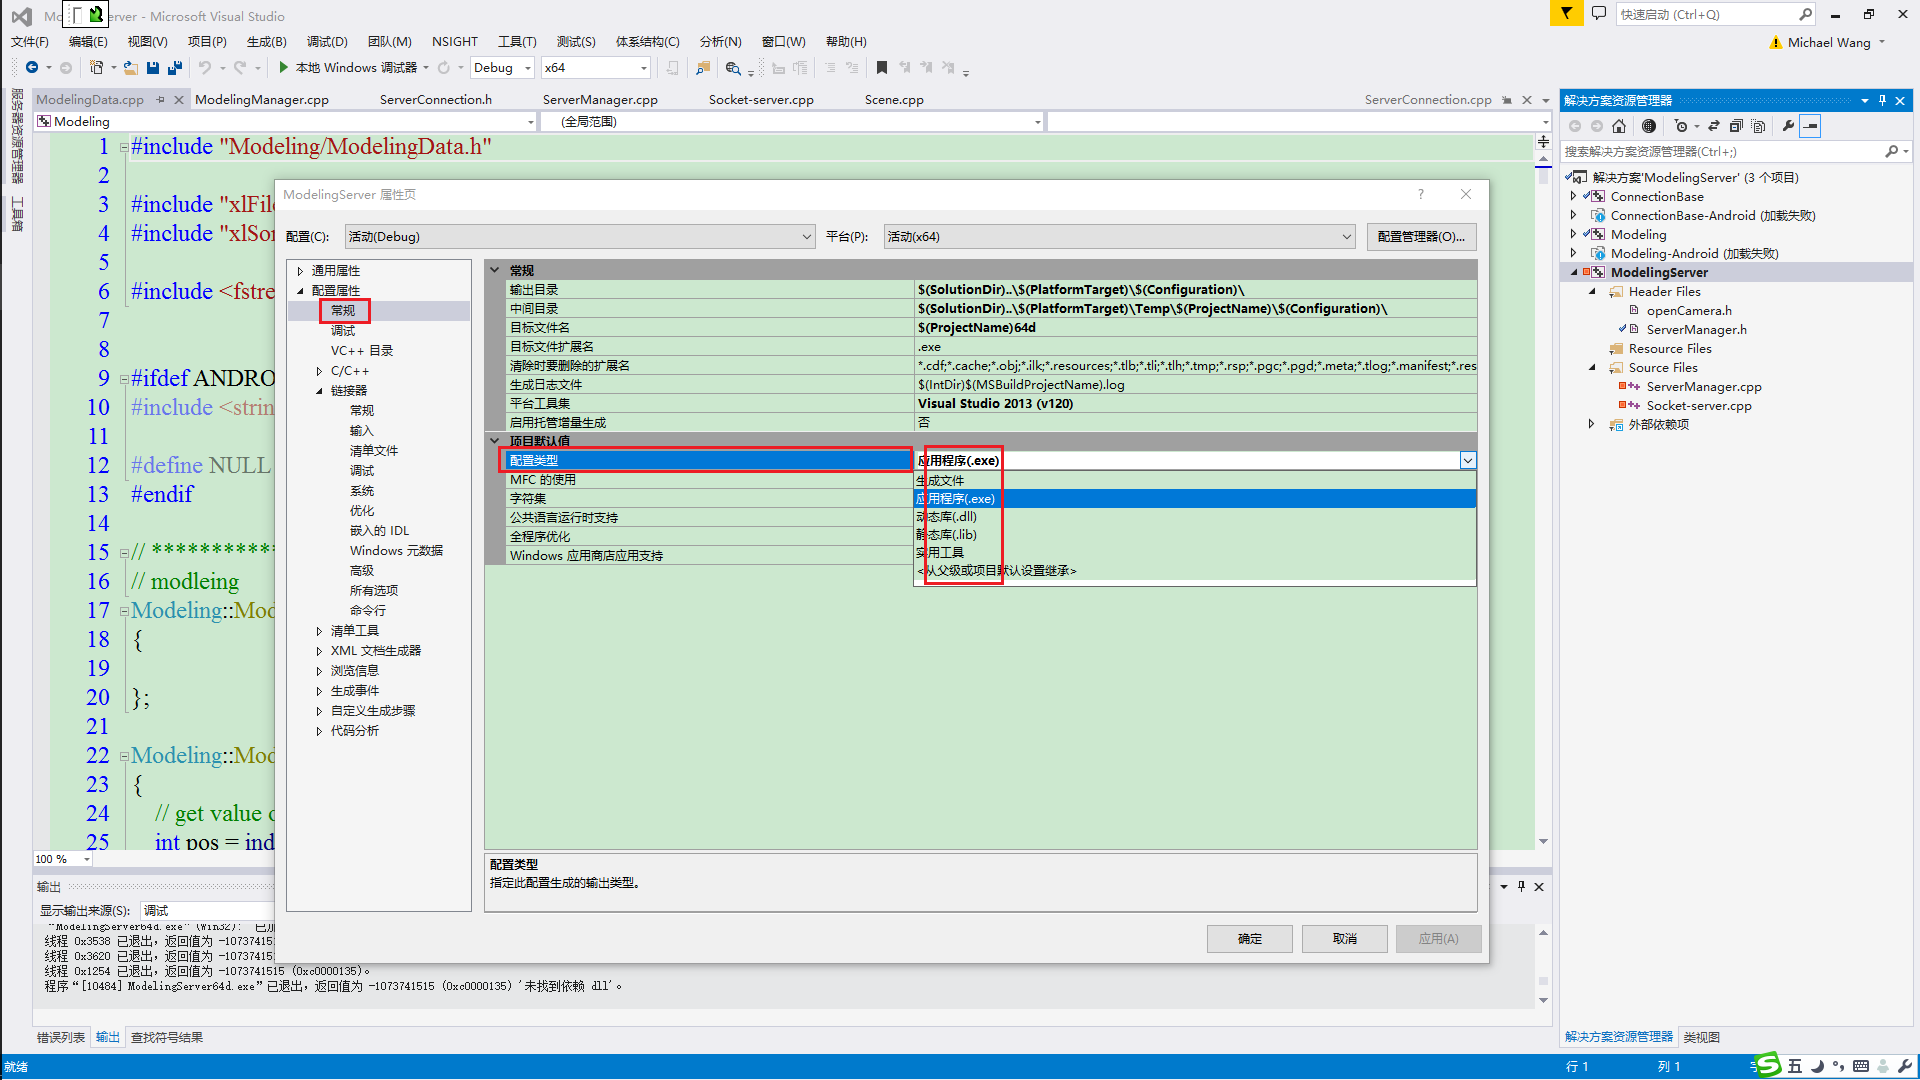Viewport: 1920px width, 1080px height.
Task: Pin the ModelingData.cpp tab
Action: click(x=160, y=100)
